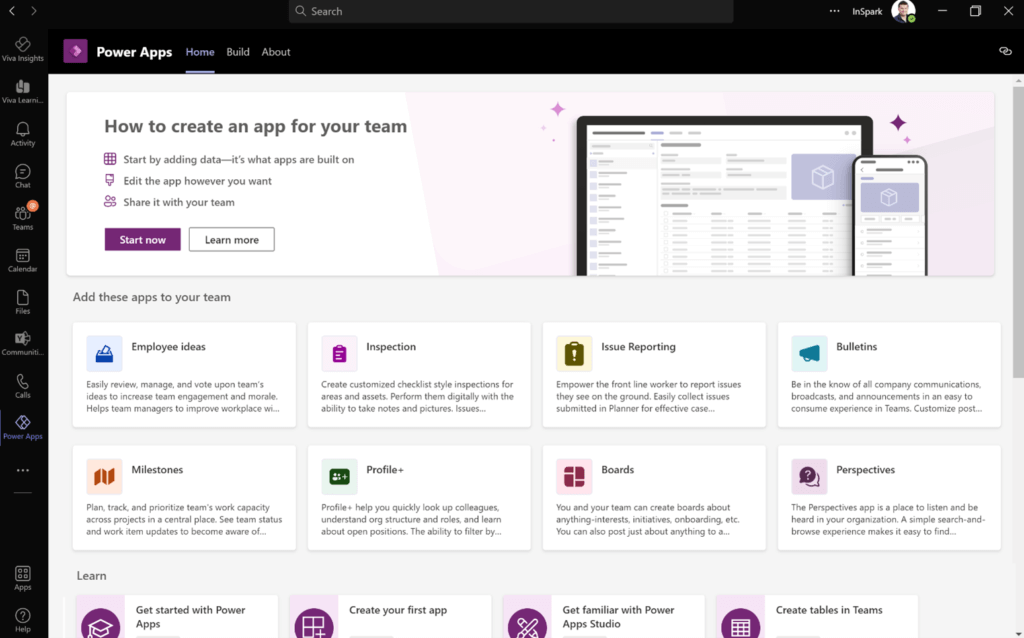Click the Search bar
1024x638 pixels.
(511, 11)
